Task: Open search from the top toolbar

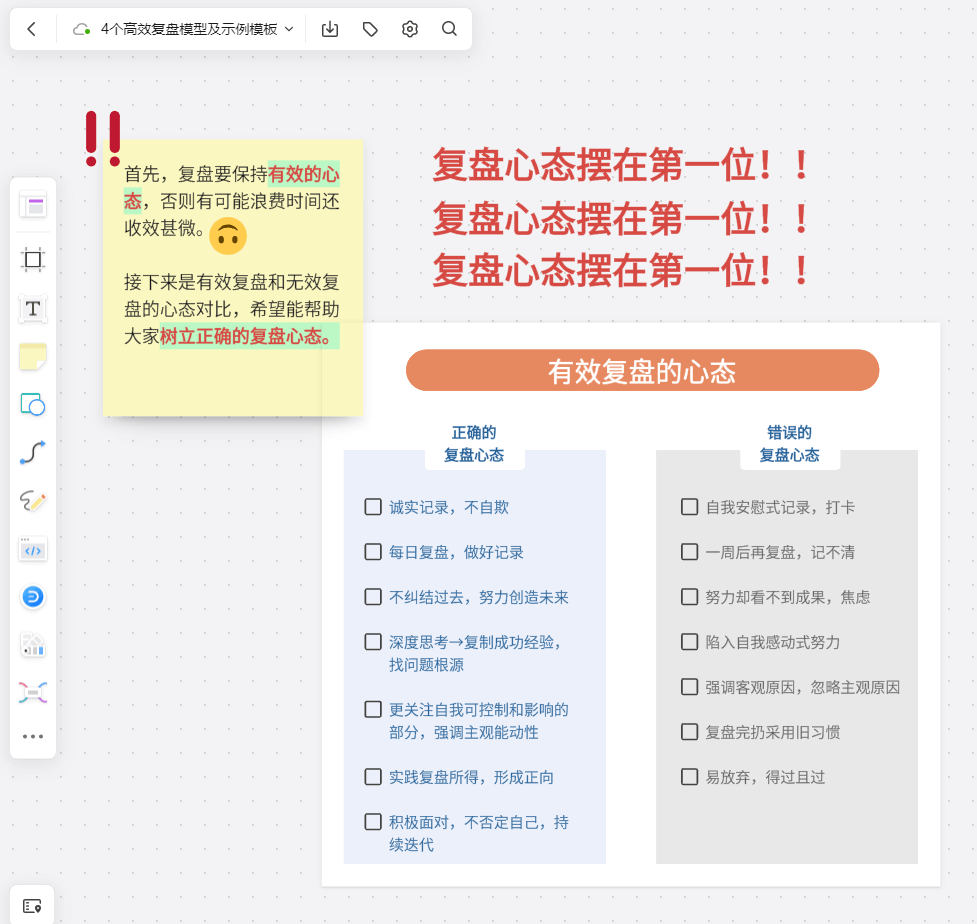Action: click(449, 29)
